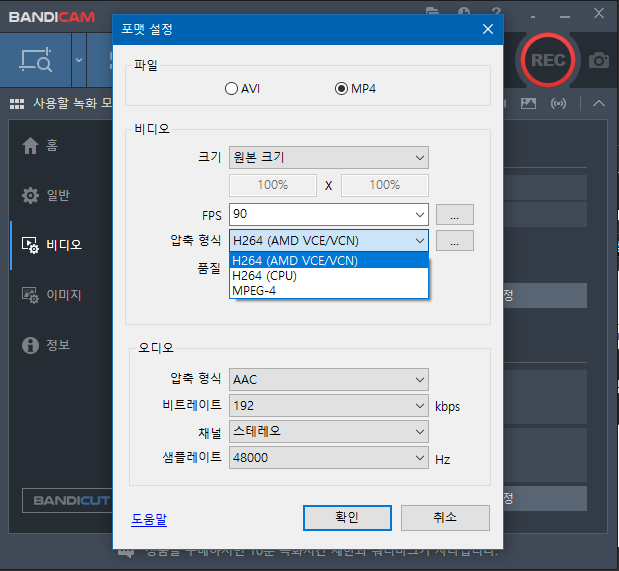Click the BANDICUT button
This screenshot has height=571, width=619.
(67, 500)
